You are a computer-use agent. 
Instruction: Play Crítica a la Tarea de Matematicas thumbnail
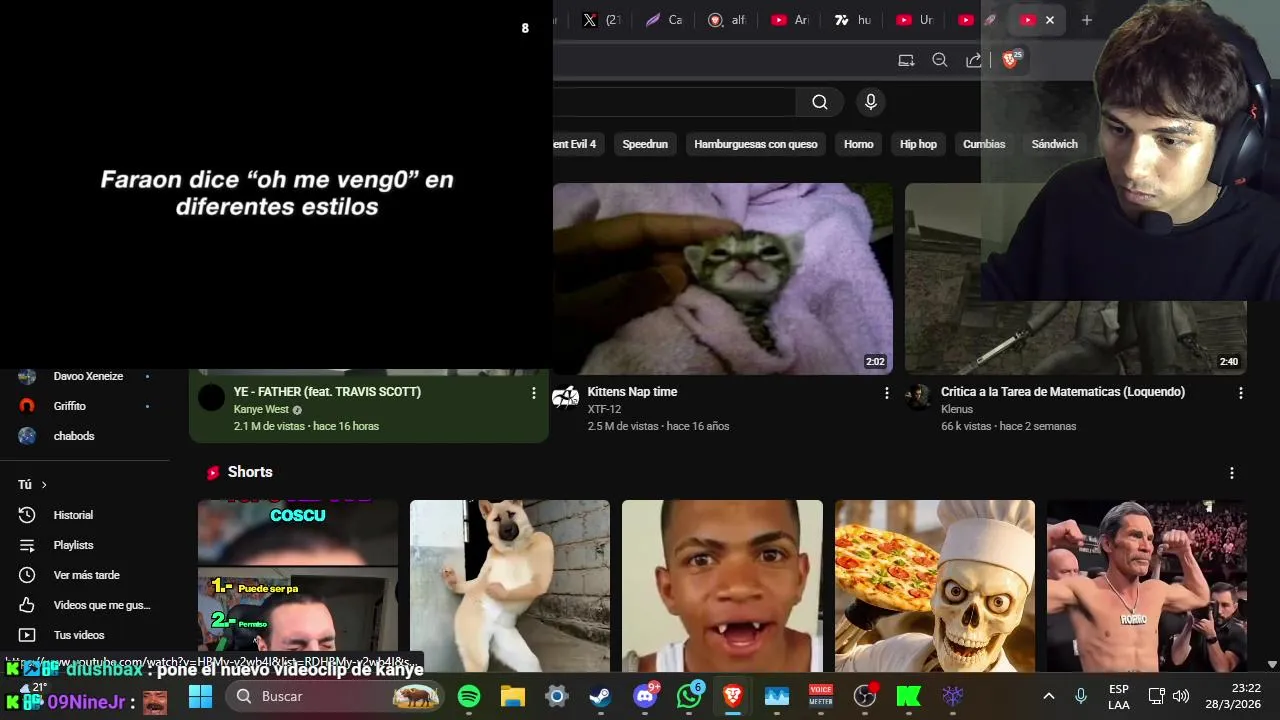[x=1076, y=279]
